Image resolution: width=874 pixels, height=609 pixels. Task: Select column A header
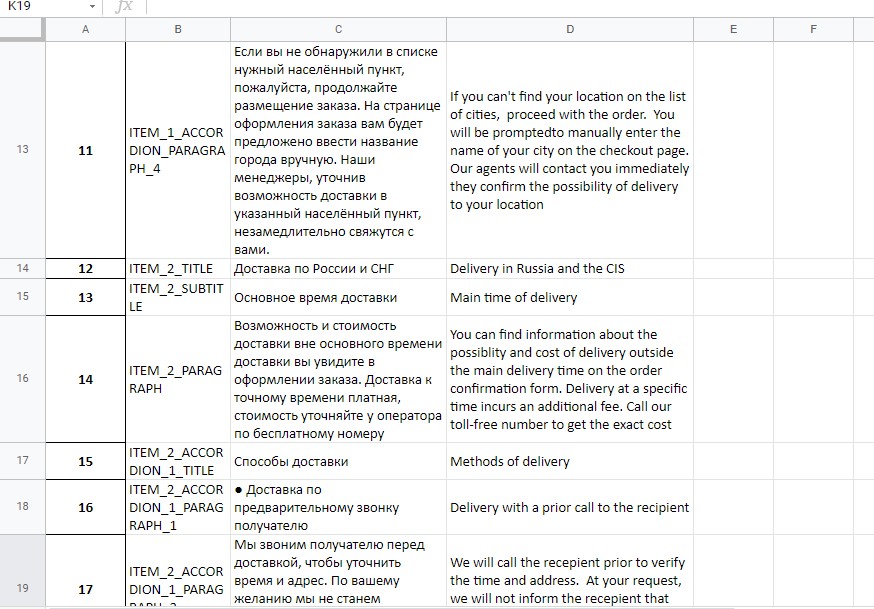85,30
